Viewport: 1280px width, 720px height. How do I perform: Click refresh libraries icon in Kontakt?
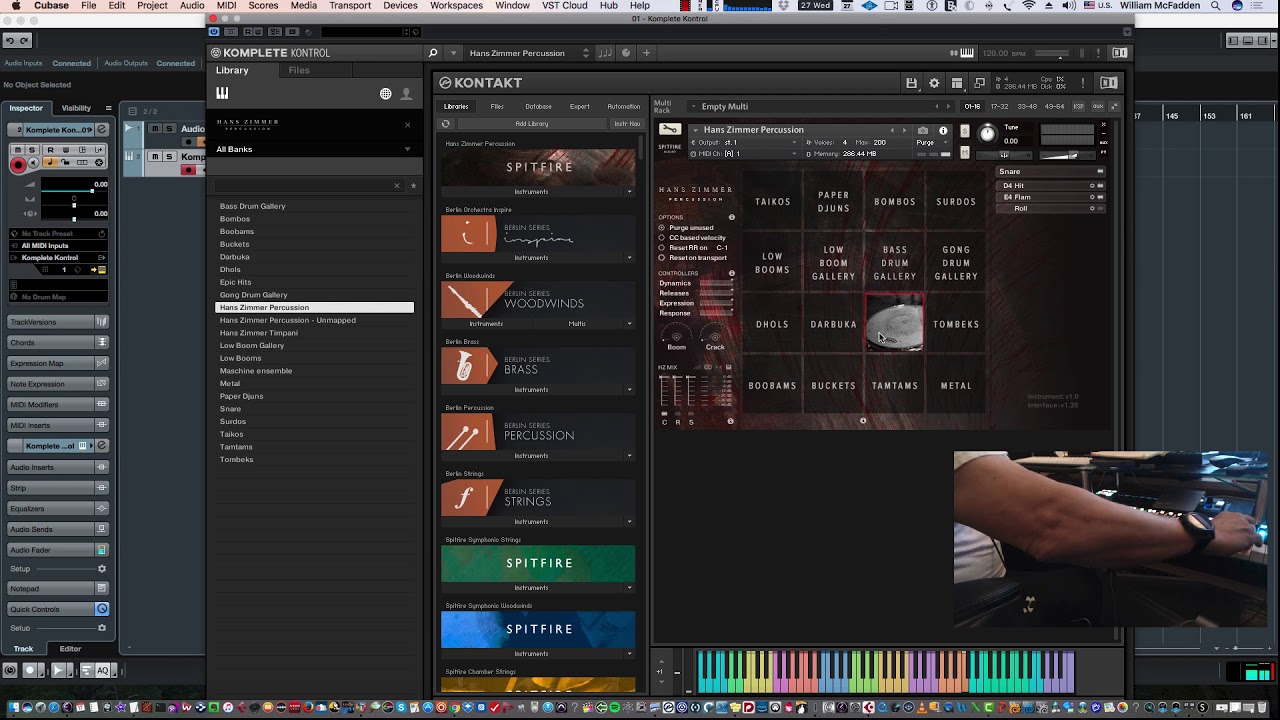point(446,124)
